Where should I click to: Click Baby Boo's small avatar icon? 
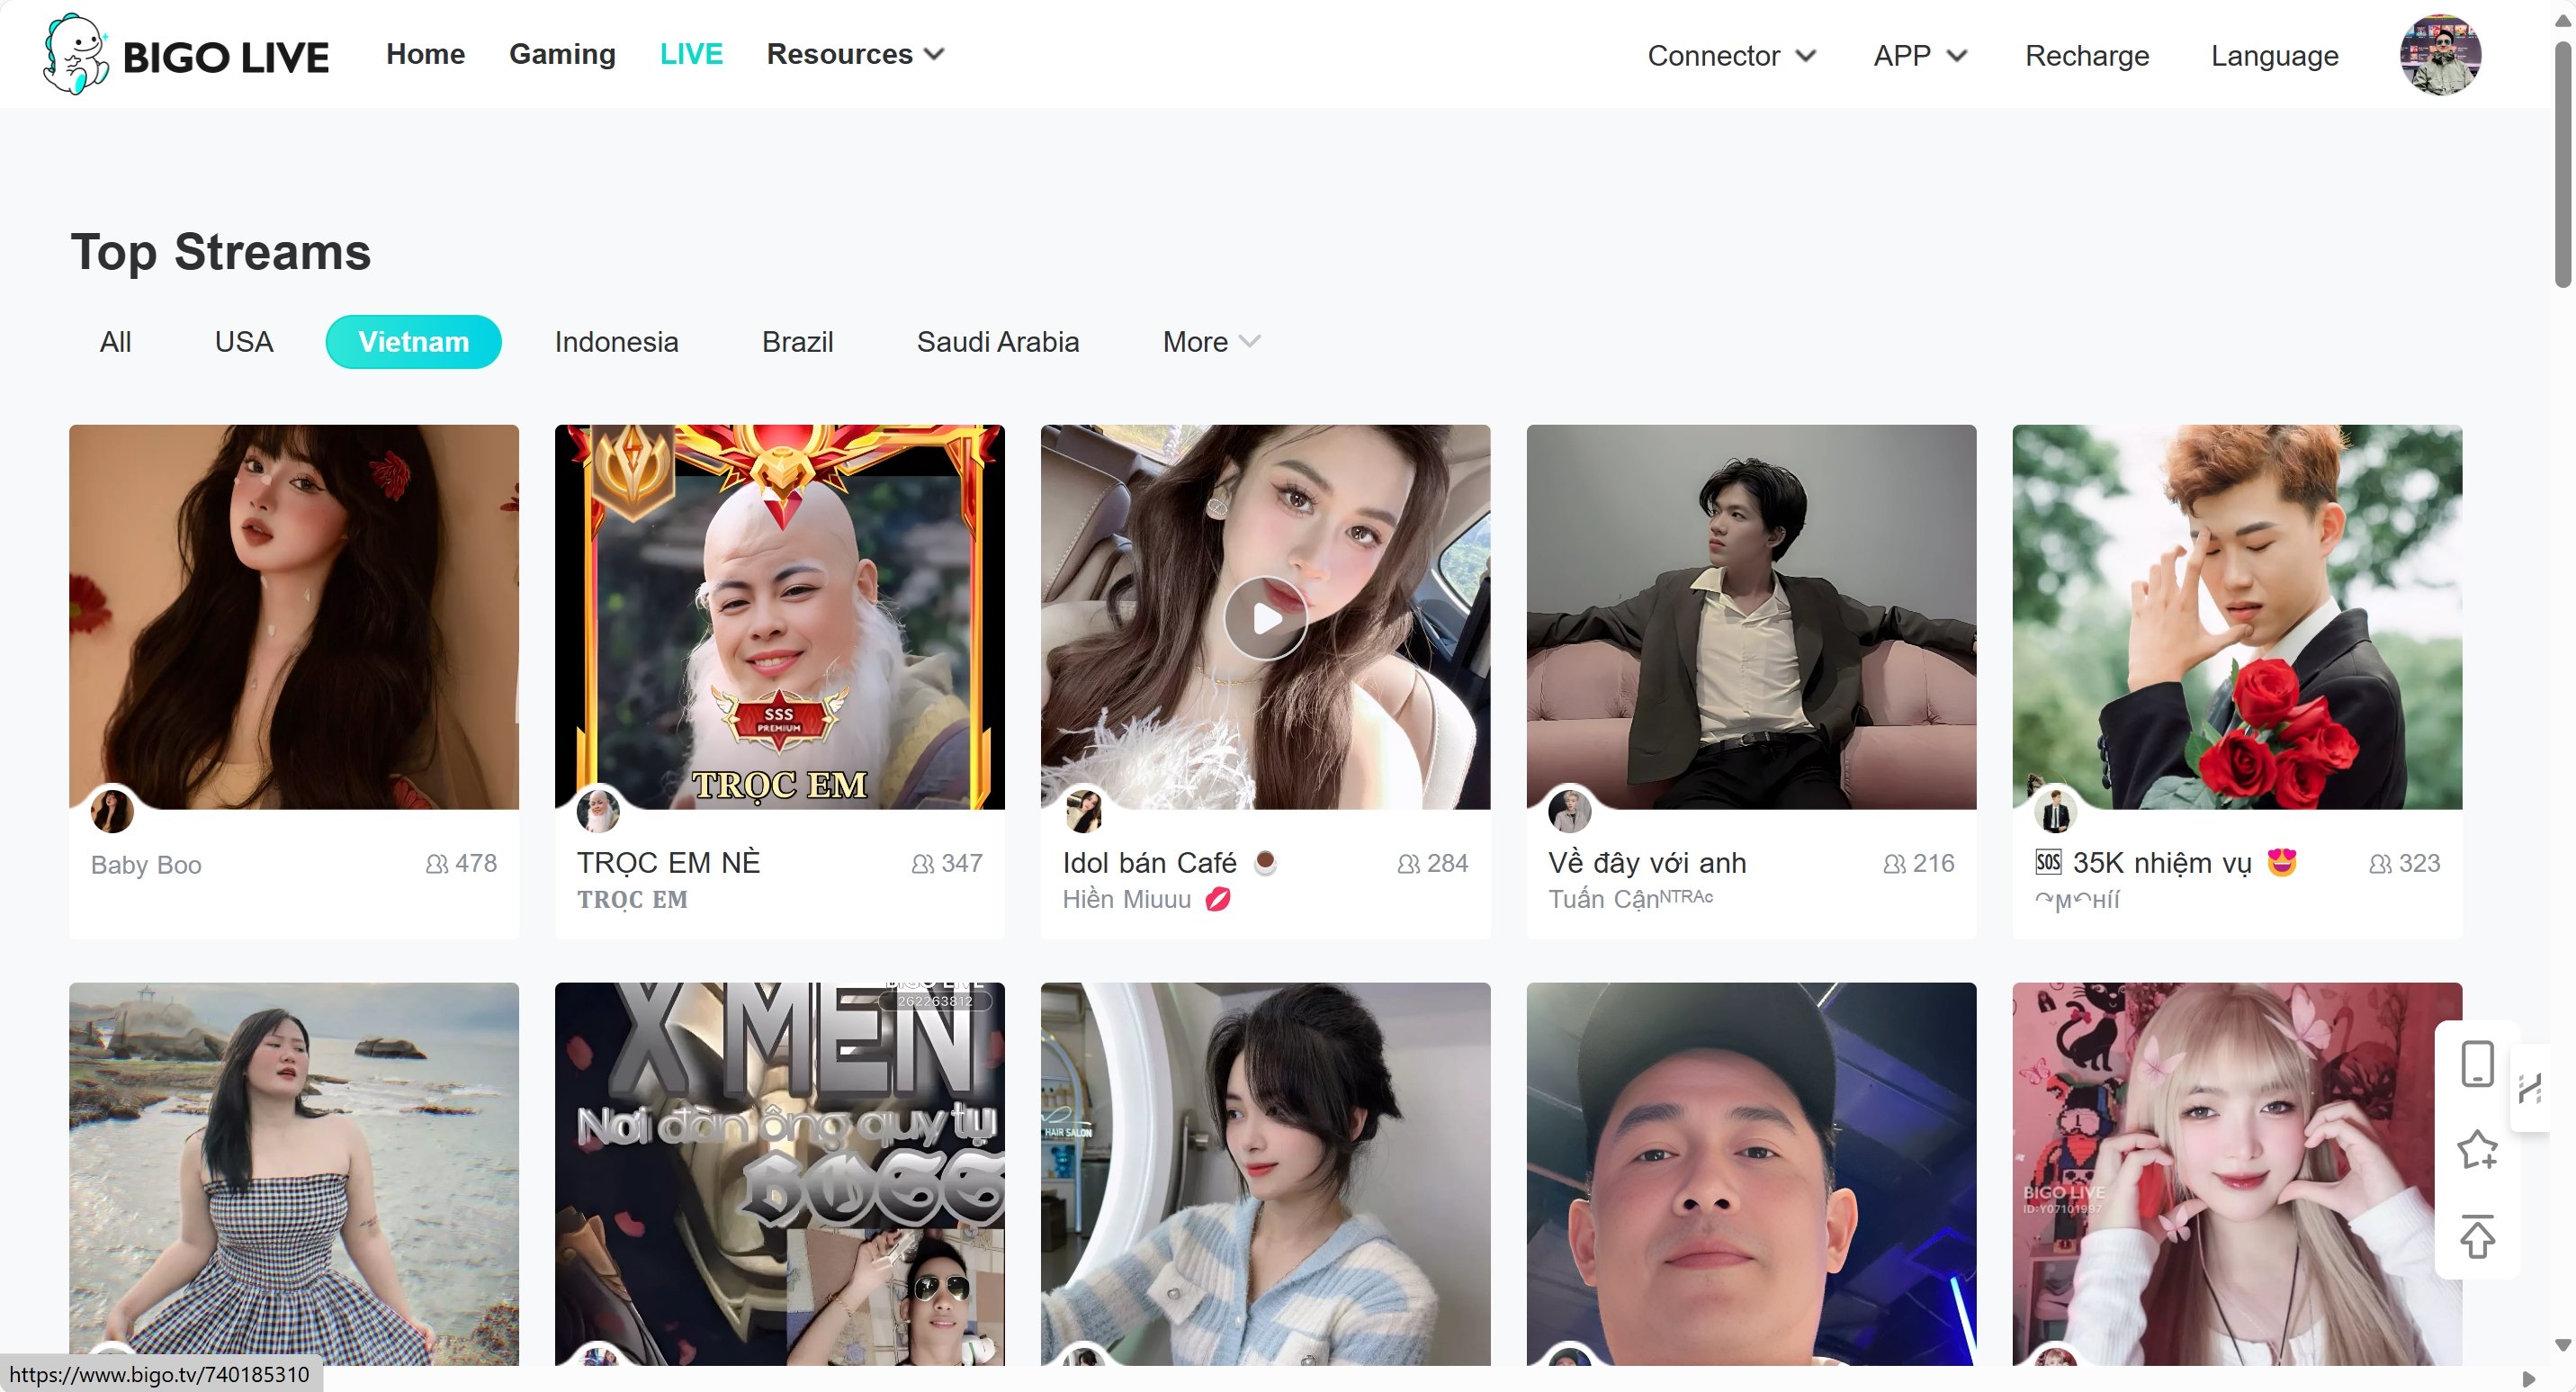point(112,811)
